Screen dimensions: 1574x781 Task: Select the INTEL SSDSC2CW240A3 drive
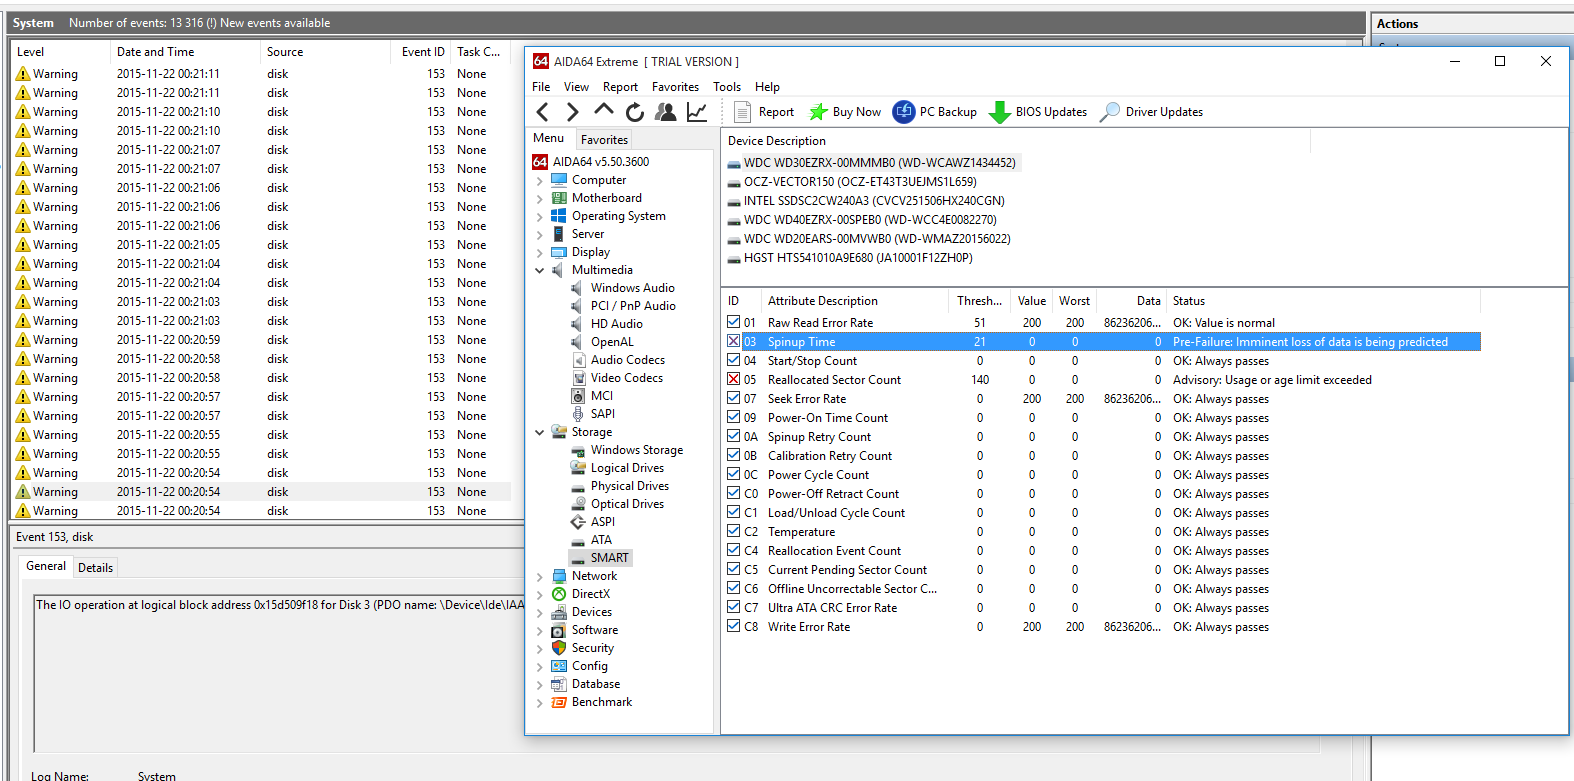[874, 201]
